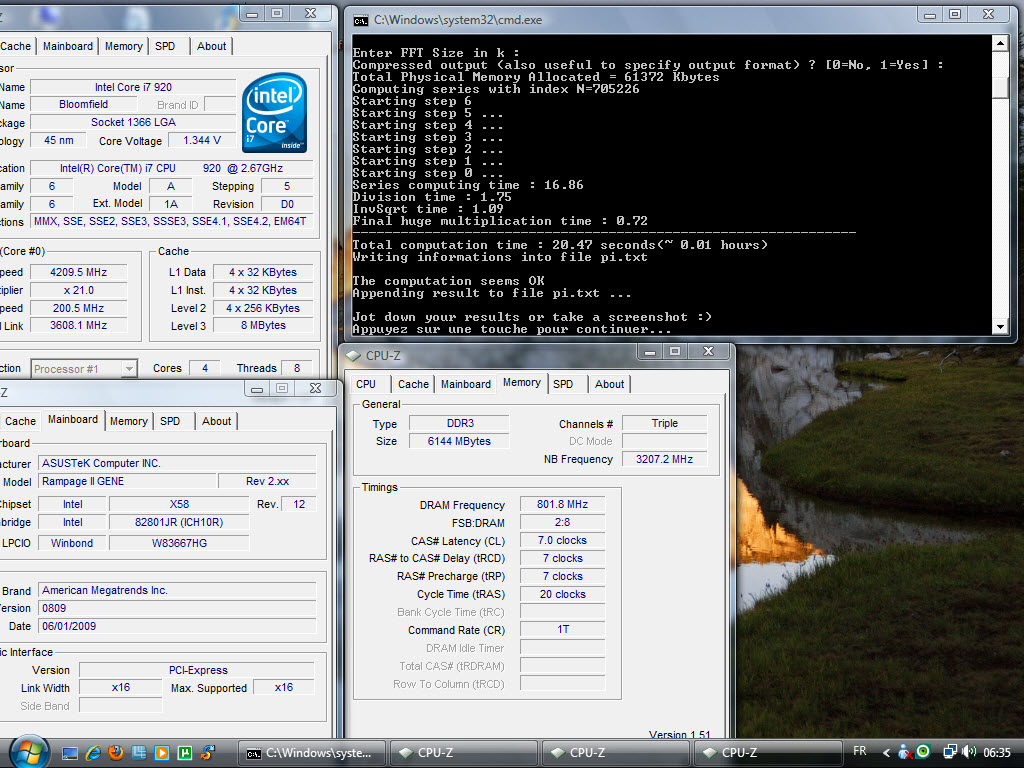Click the FSB:DRAM ratio value 2:8
The width and height of the screenshot is (1024, 768).
pyautogui.click(x=562, y=522)
